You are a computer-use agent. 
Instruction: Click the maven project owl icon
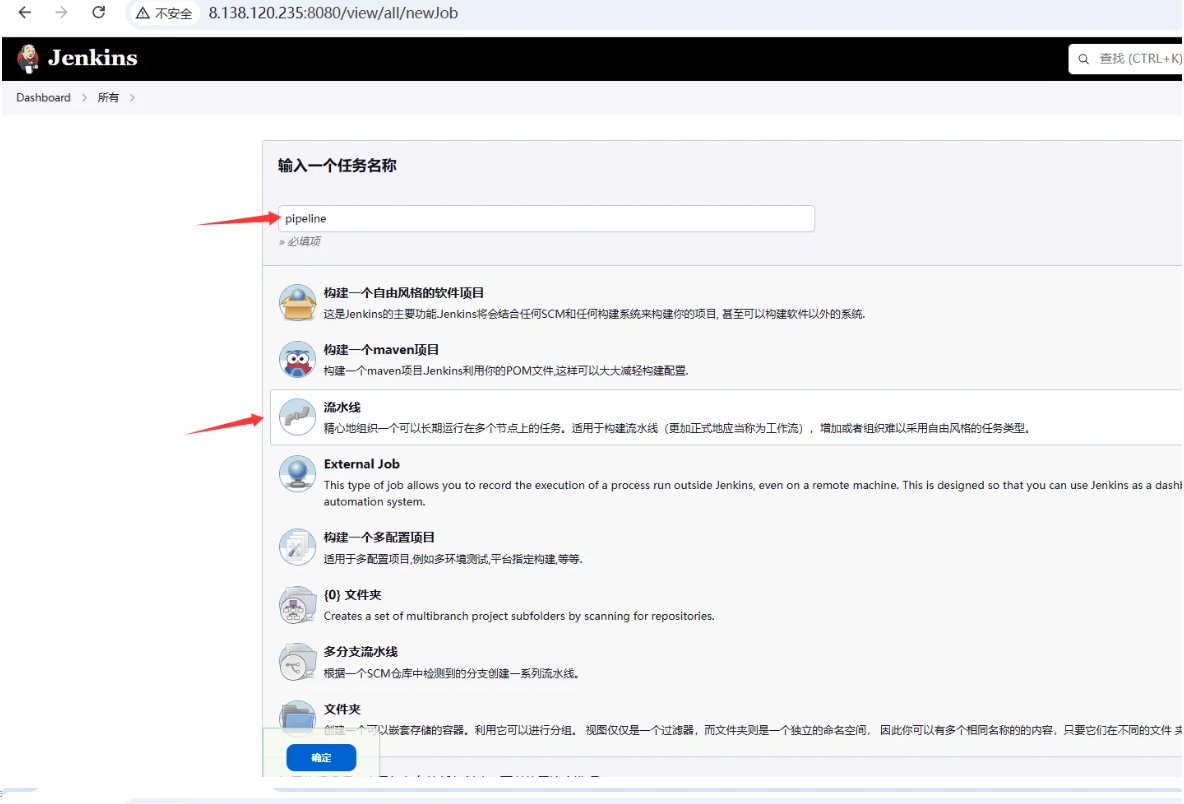point(298,359)
